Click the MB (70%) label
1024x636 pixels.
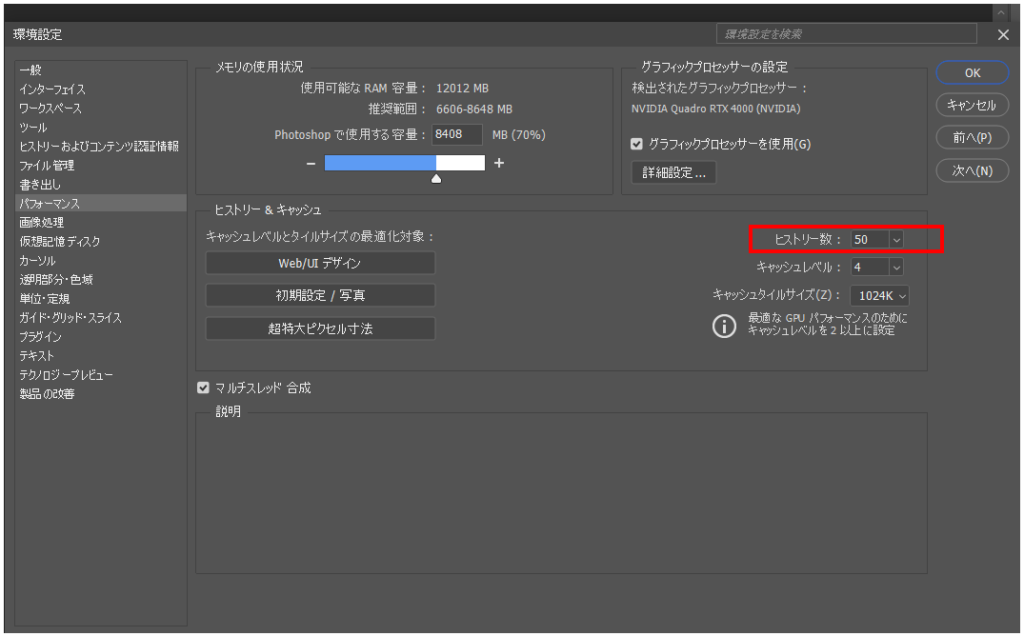coord(519,135)
